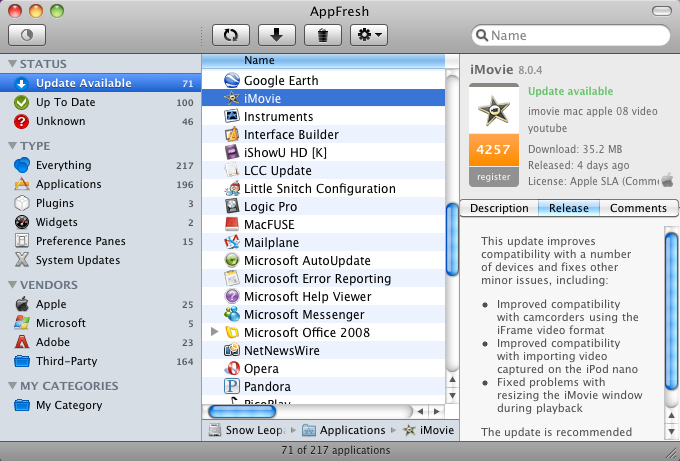Click the System Updates X icon
The height and width of the screenshot is (461, 680).
[x=22, y=260]
